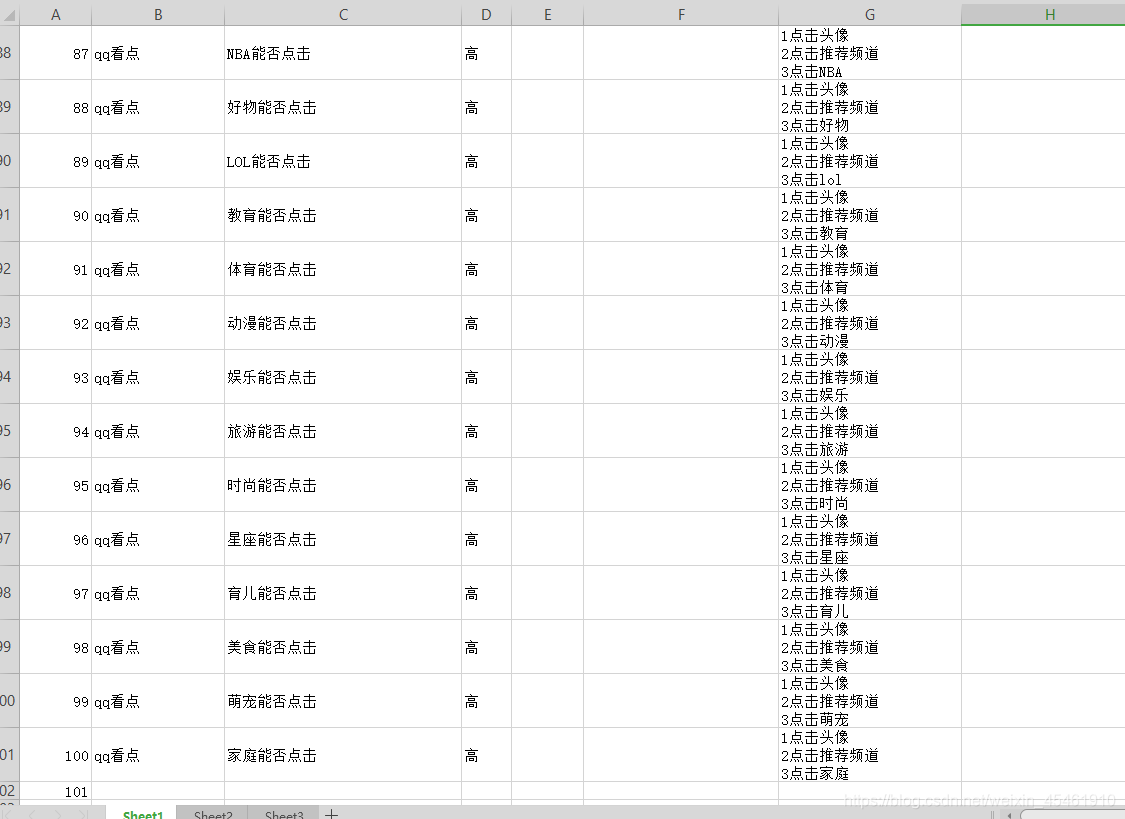Select steps cell ending '3点击动漫'

point(870,323)
